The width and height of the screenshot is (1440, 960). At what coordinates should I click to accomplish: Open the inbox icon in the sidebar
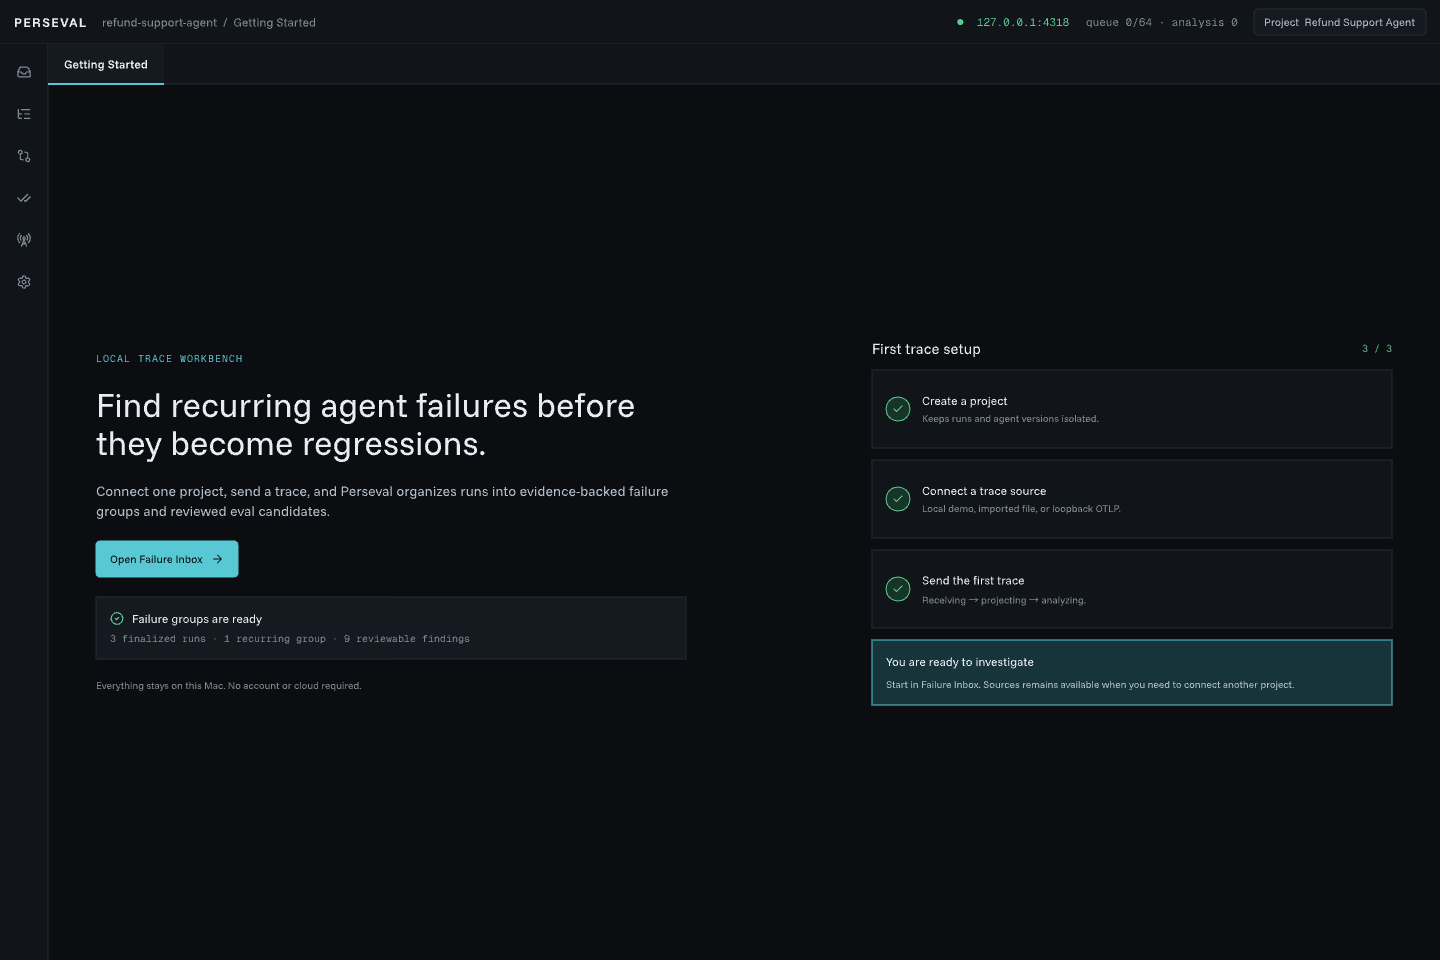click(x=24, y=72)
